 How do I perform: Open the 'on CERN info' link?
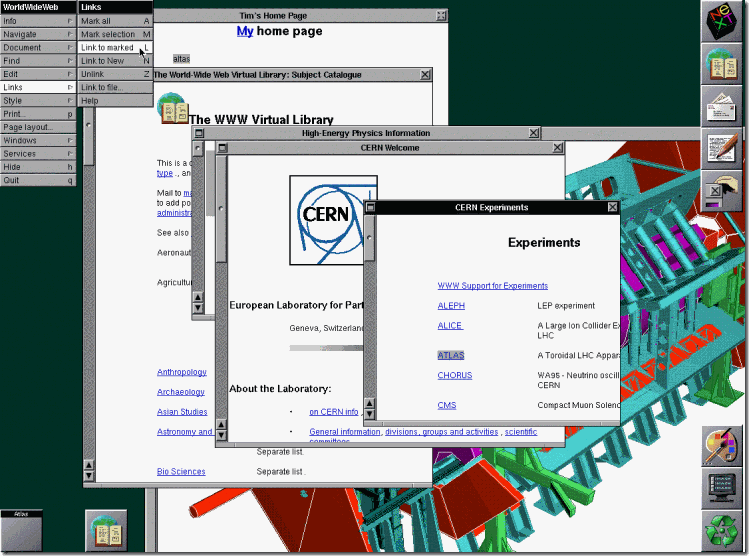pyautogui.click(x=333, y=412)
